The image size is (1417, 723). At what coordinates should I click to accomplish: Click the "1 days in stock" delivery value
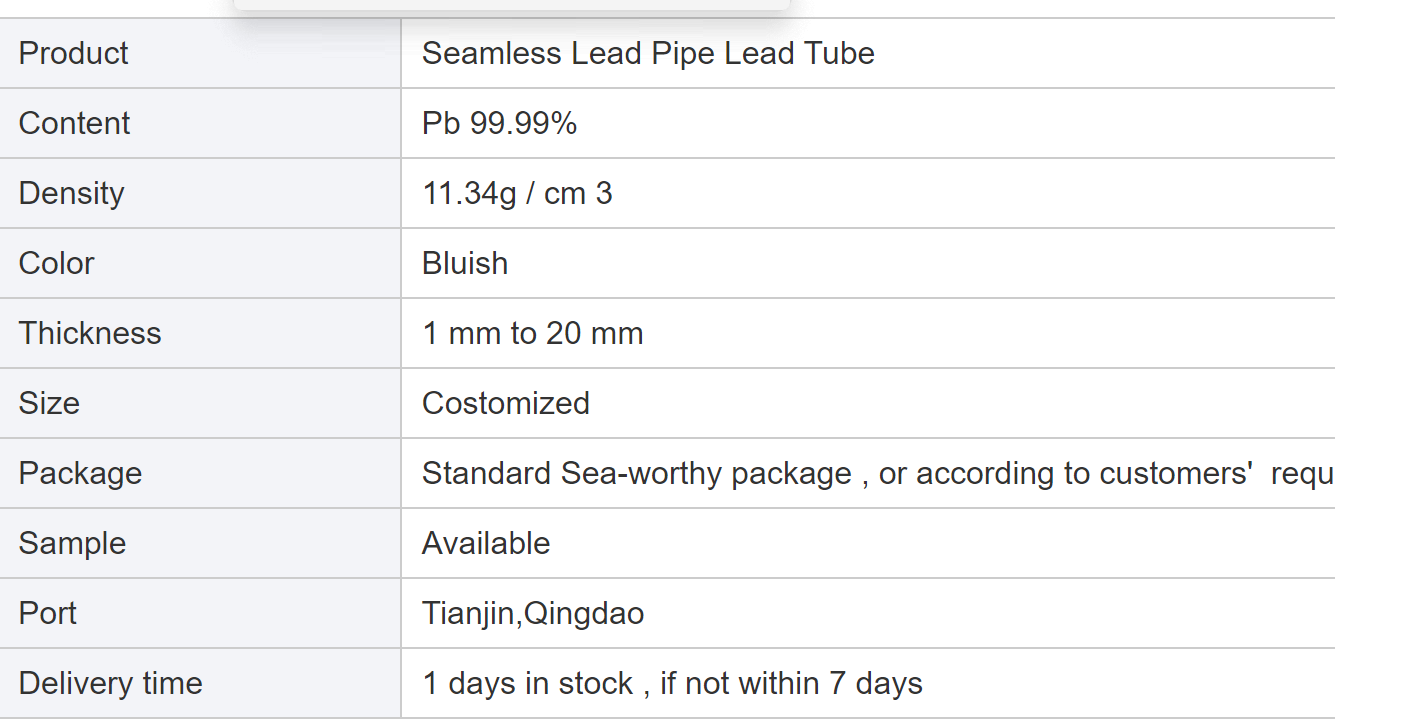pos(527,683)
